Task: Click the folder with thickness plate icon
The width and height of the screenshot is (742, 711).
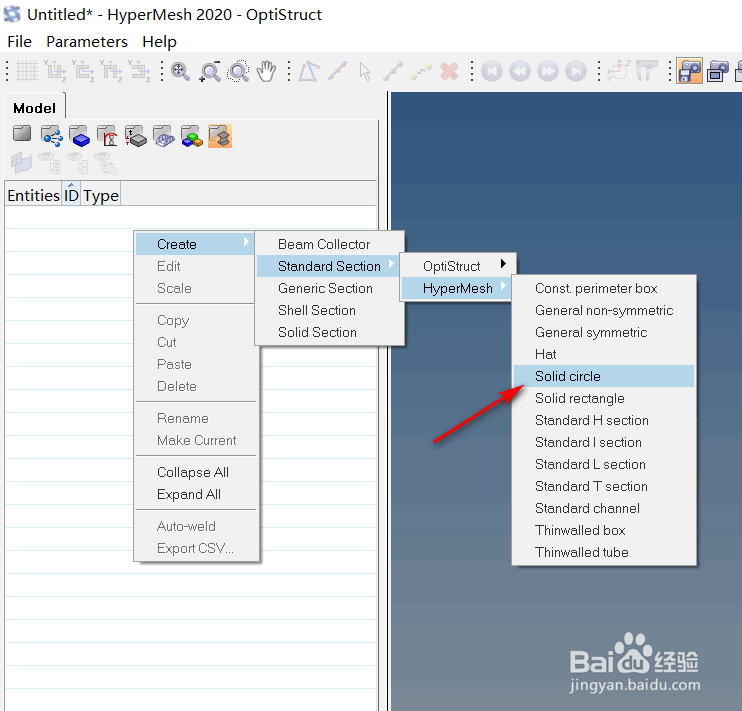Action: tap(135, 136)
